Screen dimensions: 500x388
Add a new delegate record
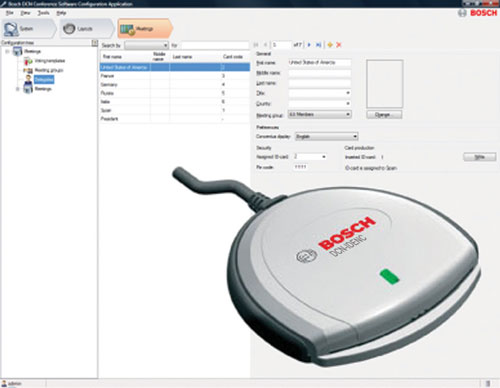point(330,45)
